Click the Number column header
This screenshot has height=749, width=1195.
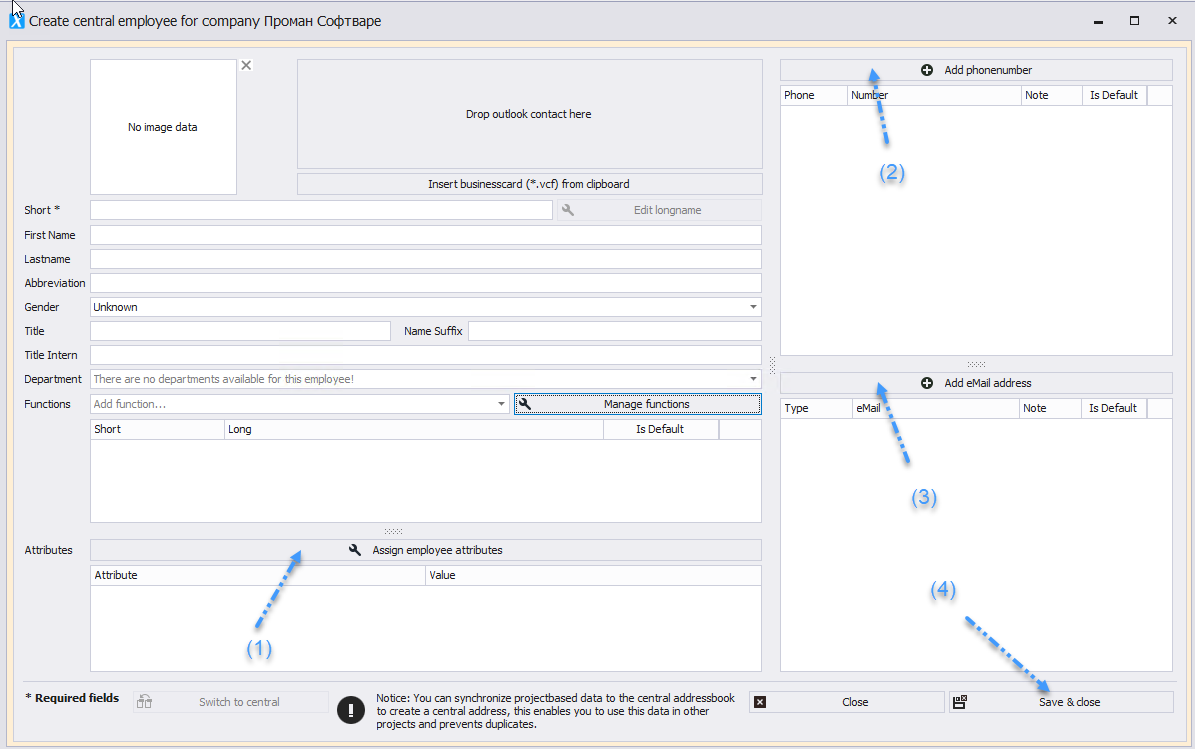934,95
